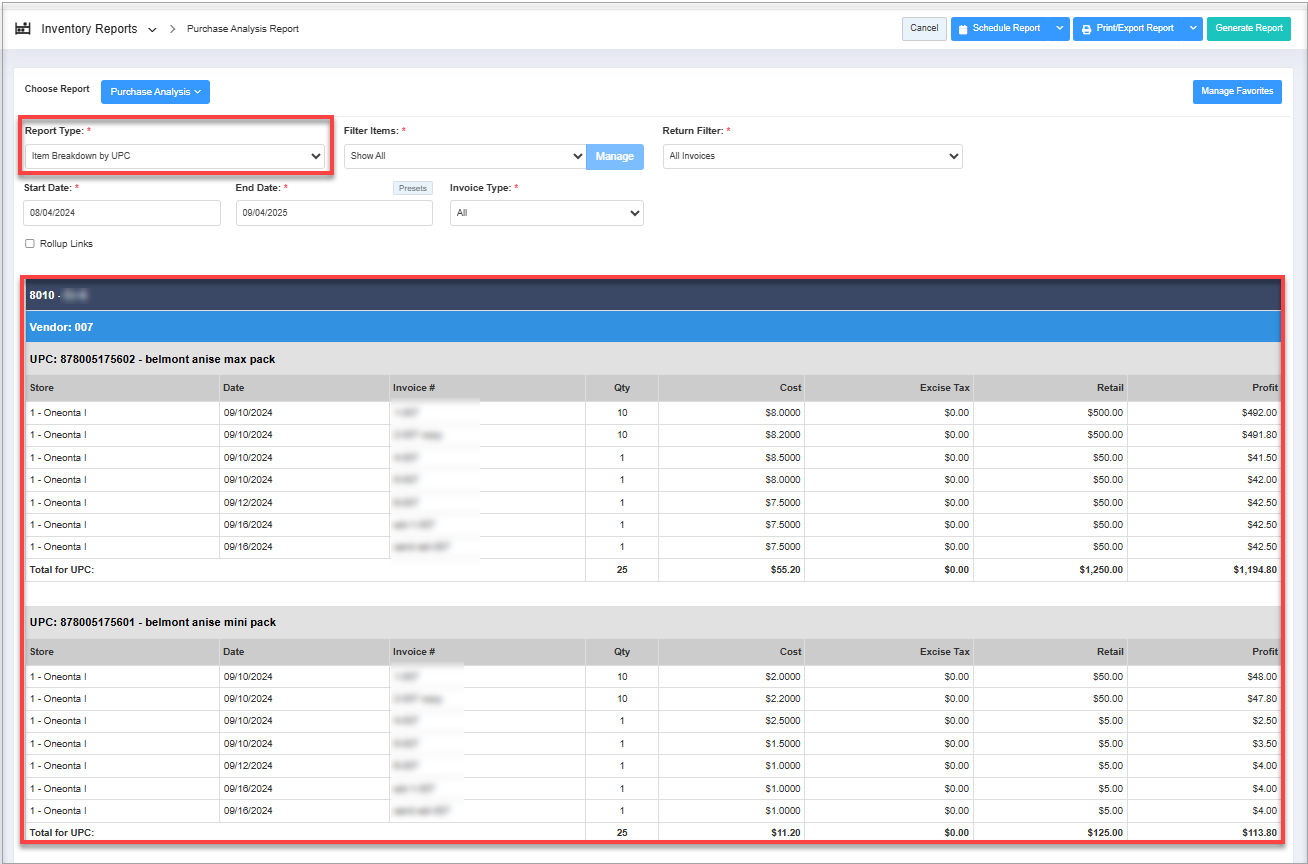Click the Start Date input field
Viewport: 1308px width, 864px height.
[x=121, y=213]
